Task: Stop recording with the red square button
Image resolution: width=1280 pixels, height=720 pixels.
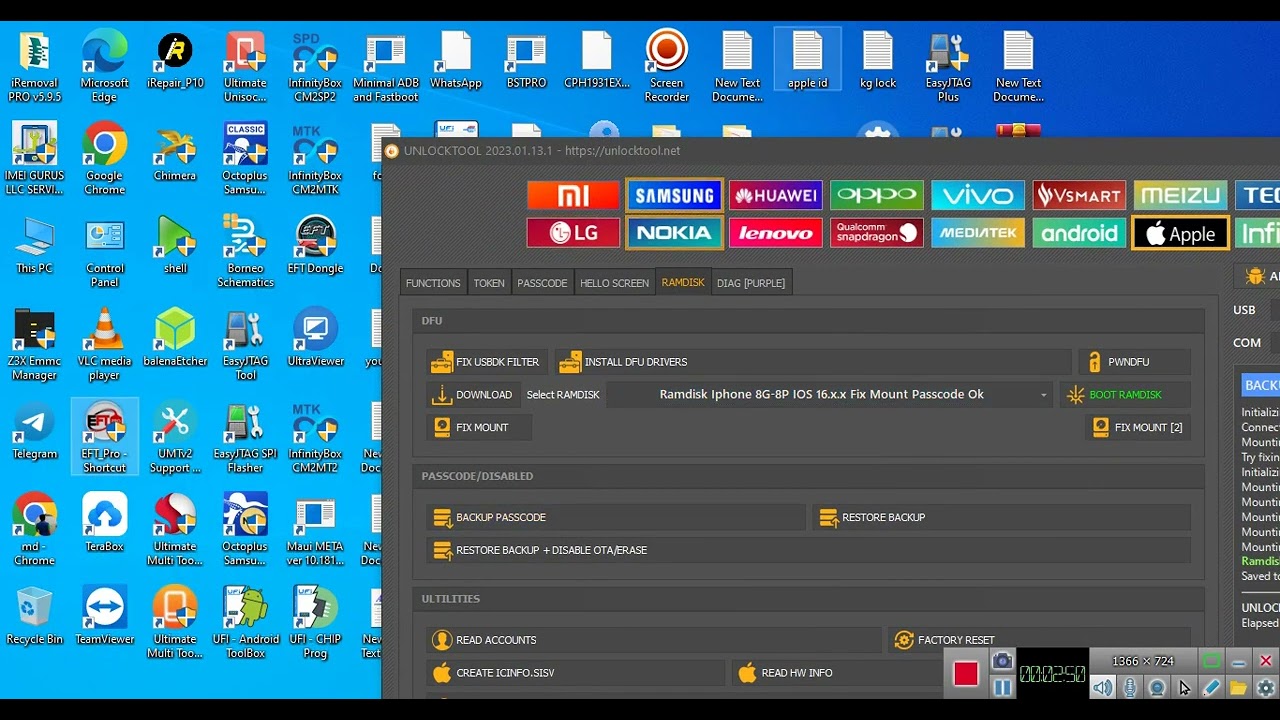Action: (965, 674)
